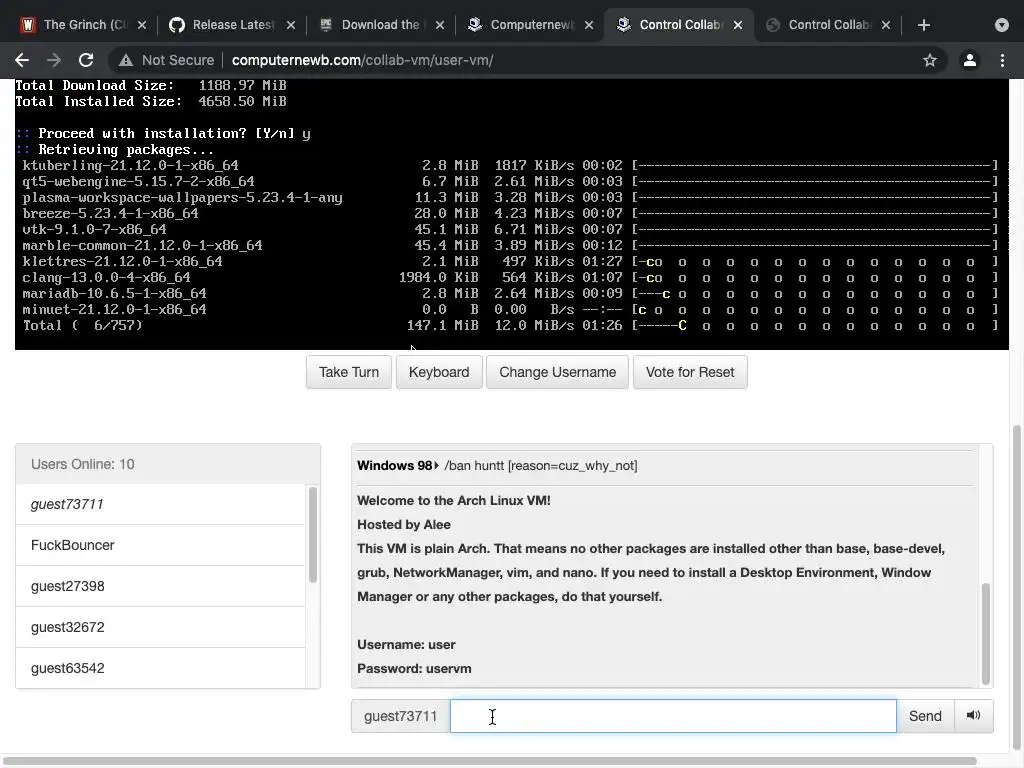Click the Hosted by Alee line
1024x768 pixels.
coord(404,524)
